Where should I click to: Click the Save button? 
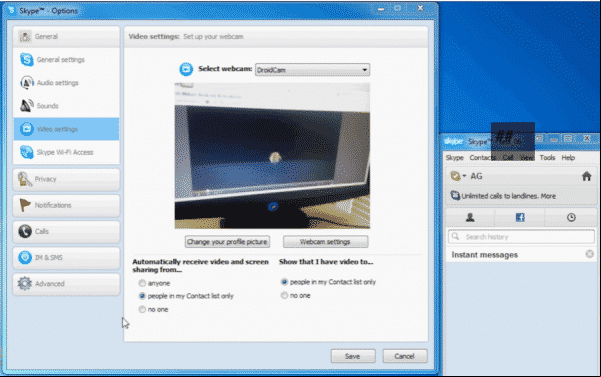(353, 356)
